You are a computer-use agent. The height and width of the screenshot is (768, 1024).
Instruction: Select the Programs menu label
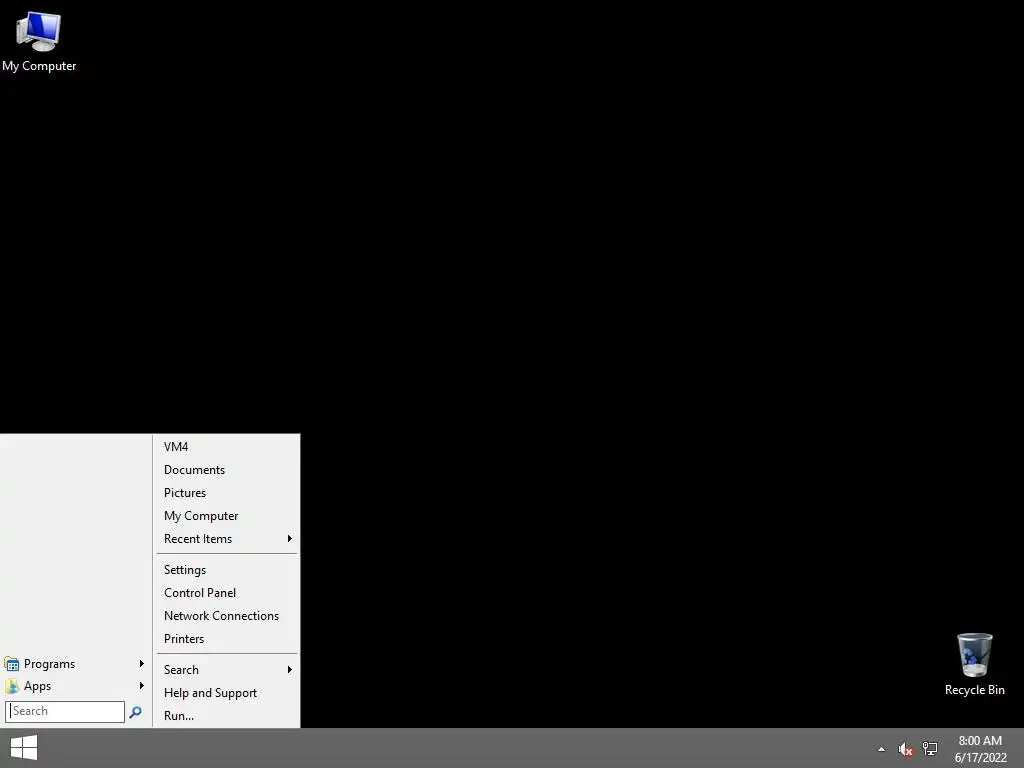point(50,664)
